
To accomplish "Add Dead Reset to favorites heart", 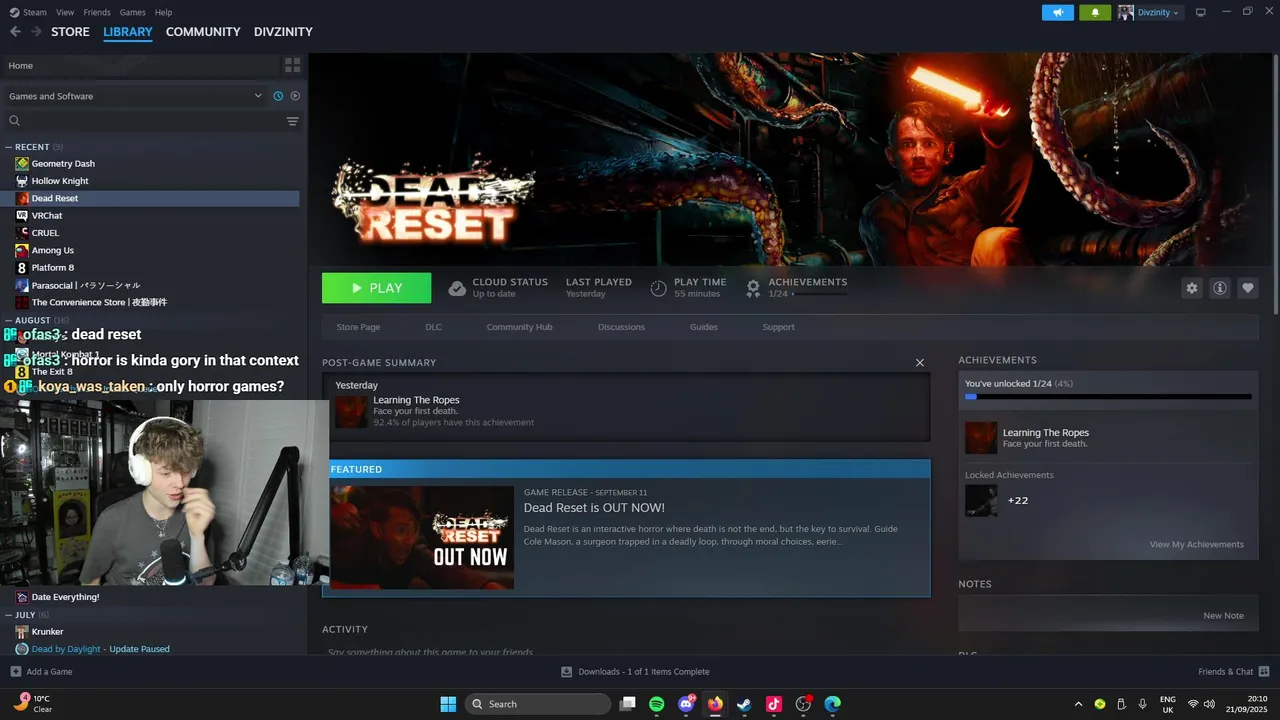I will click(x=1248, y=288).
